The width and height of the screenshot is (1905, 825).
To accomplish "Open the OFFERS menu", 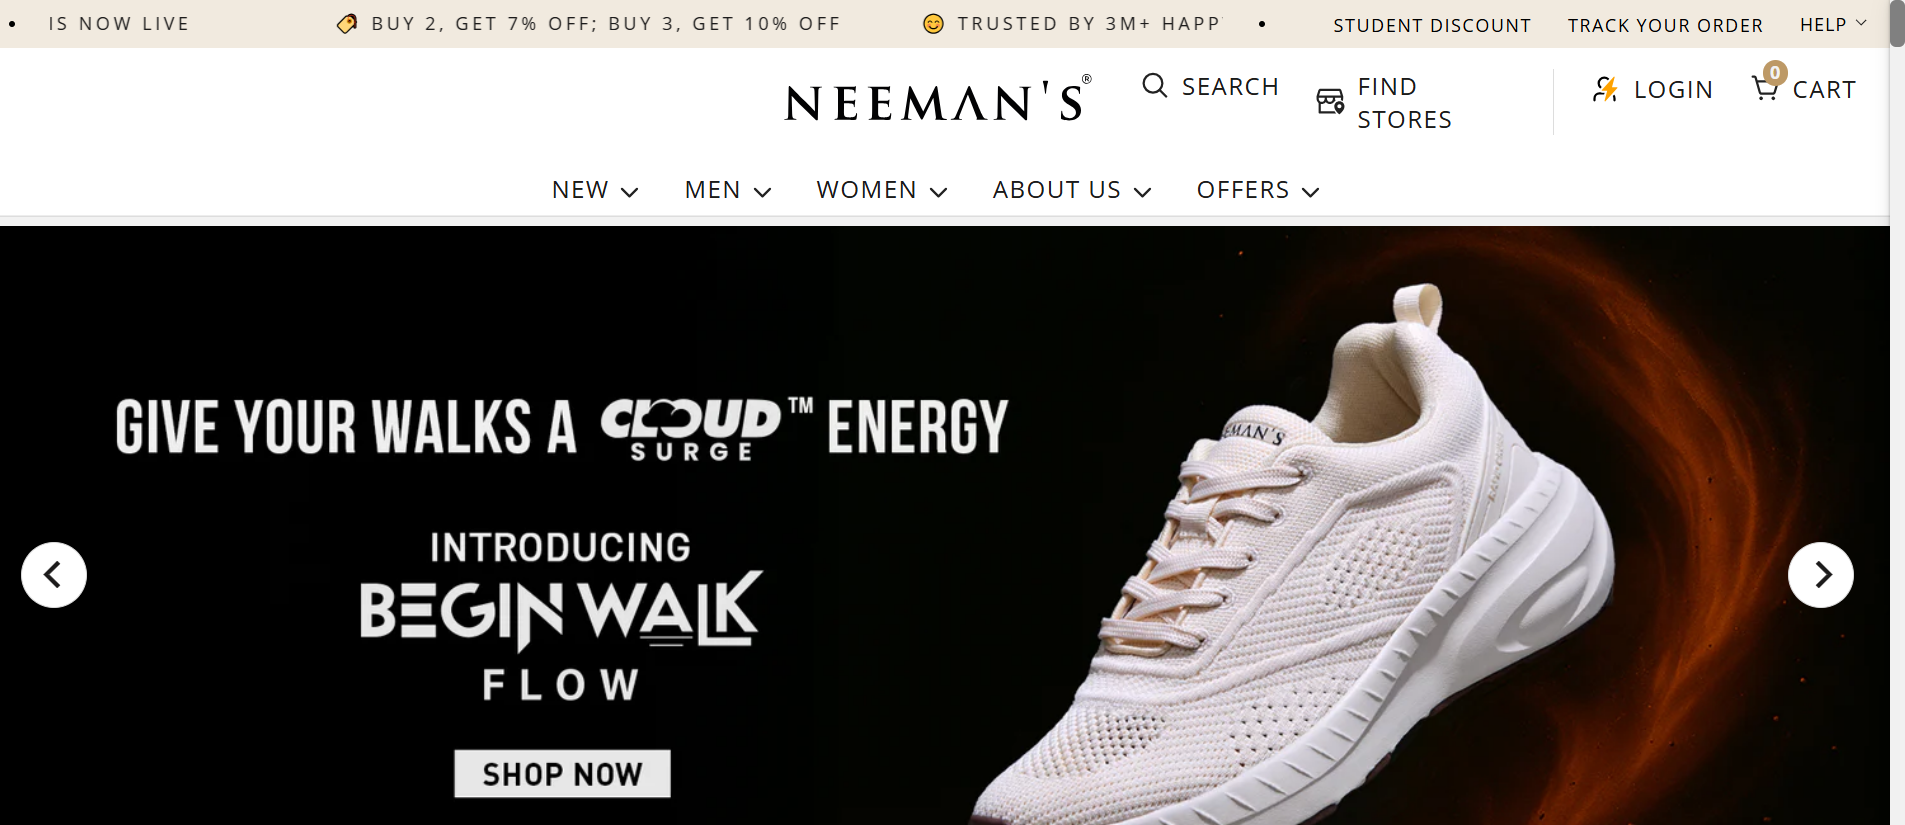I will click(x=1257, y=190).
